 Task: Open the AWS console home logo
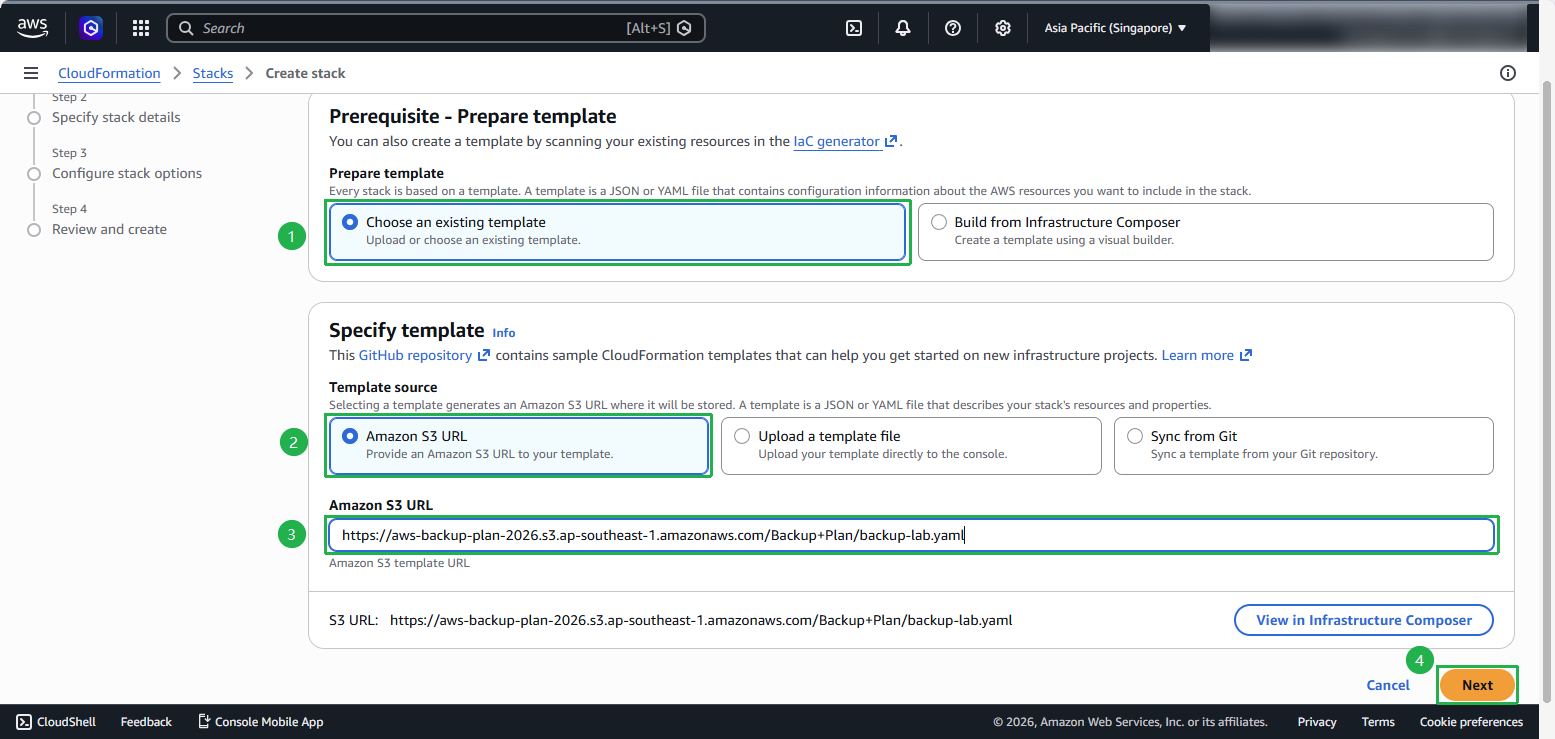coord(32,28)
